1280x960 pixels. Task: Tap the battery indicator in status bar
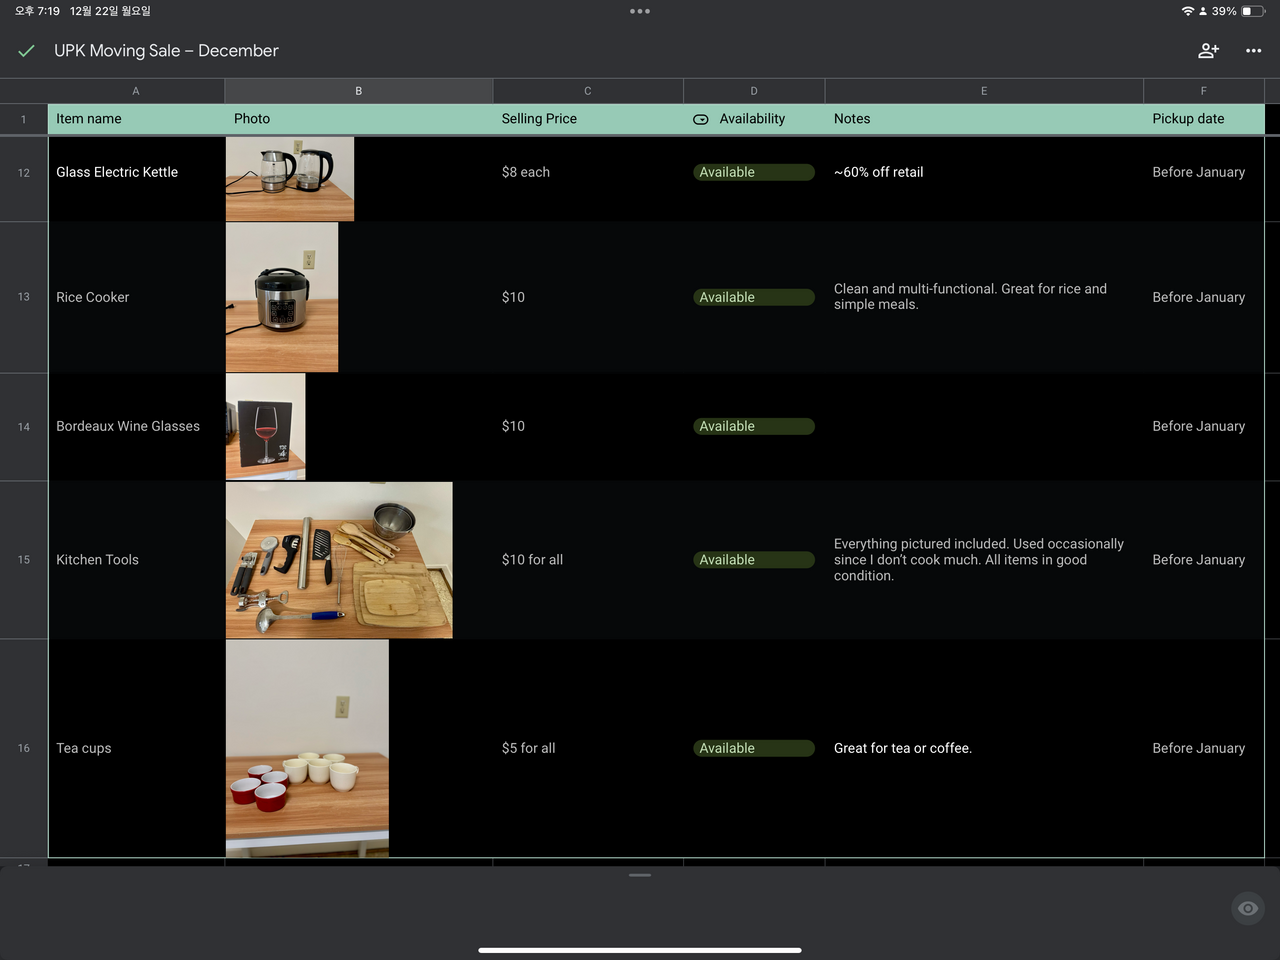[x=1253, y=12]
